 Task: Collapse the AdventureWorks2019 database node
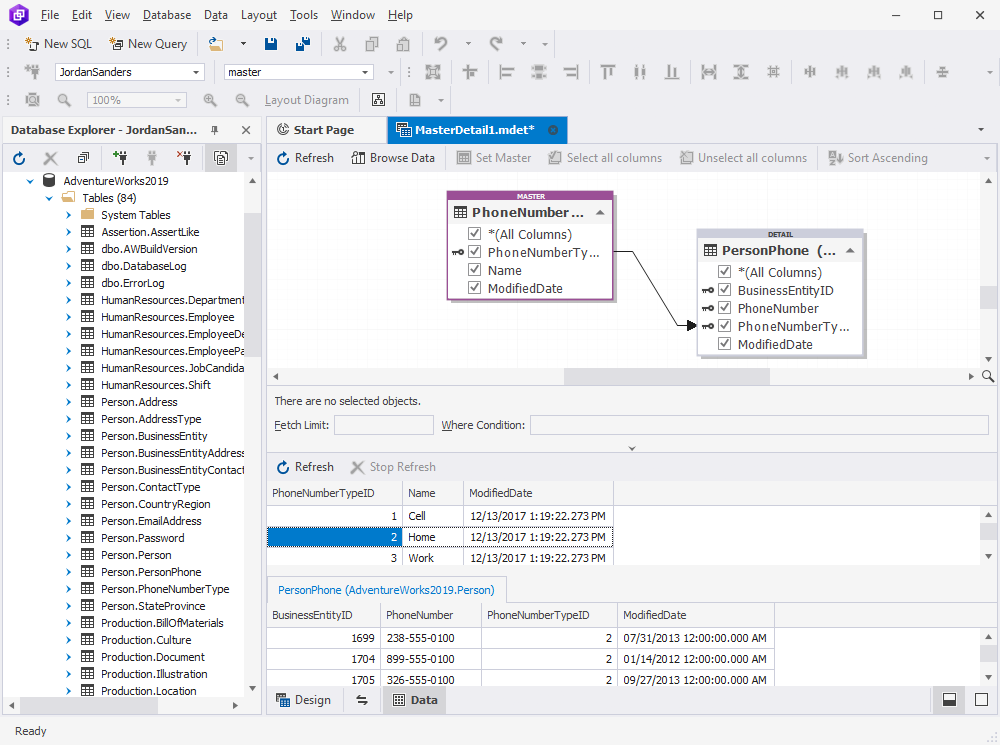click(30, 181)
